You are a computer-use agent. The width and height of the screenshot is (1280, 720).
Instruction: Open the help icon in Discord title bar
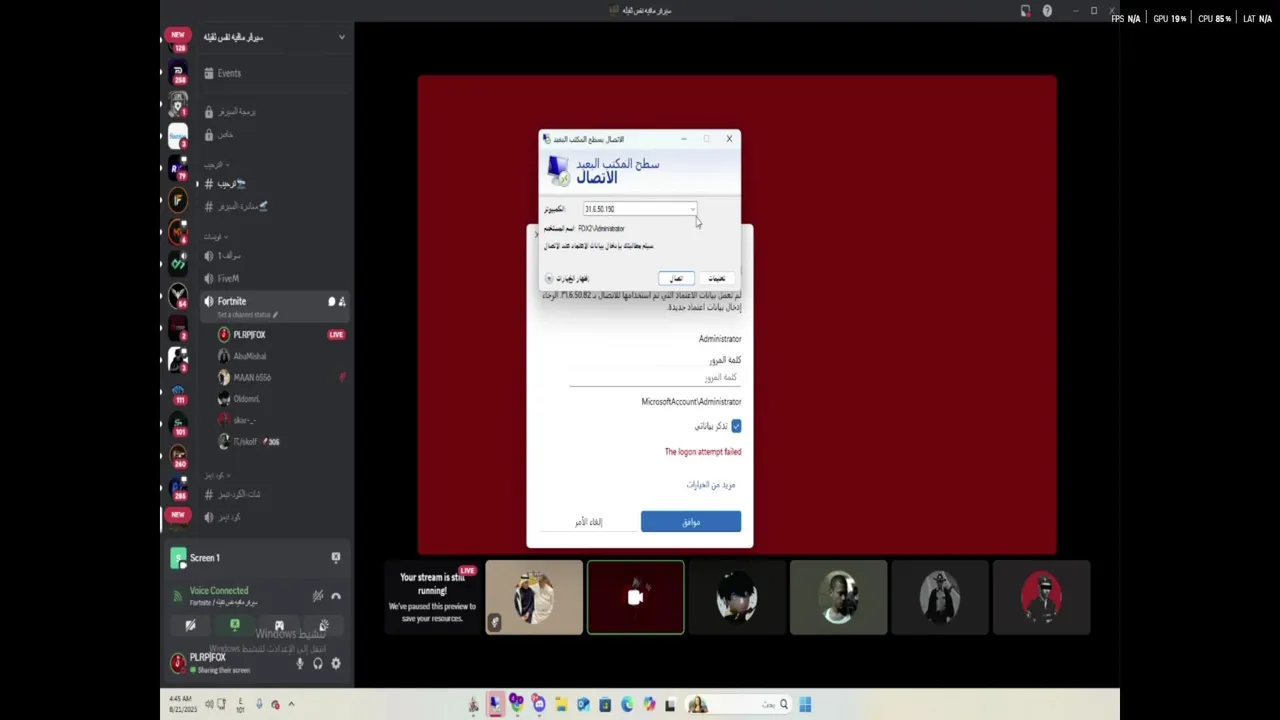click(1047, 11)
